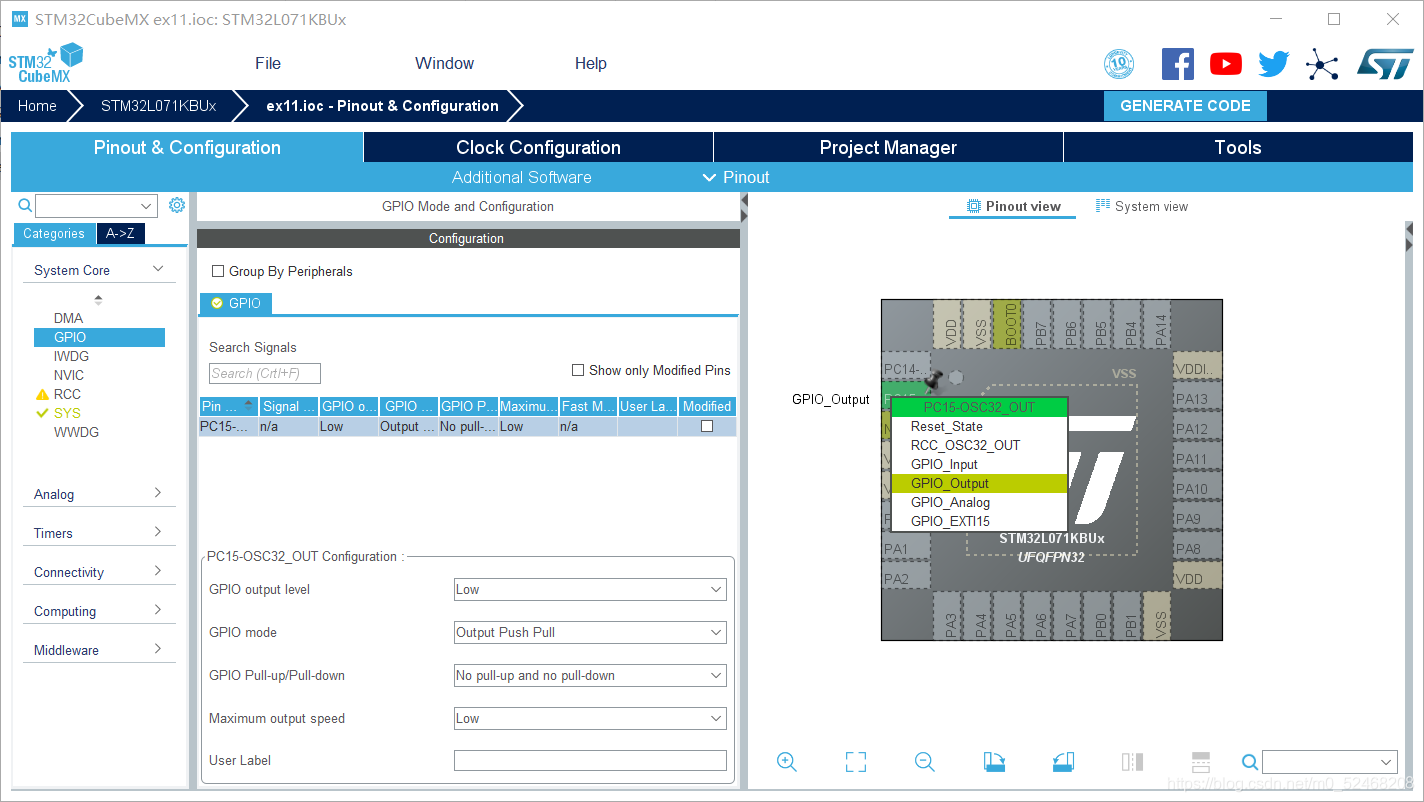
Task: Open the Facebook icon link
Action: click(x=1178, y=64)
